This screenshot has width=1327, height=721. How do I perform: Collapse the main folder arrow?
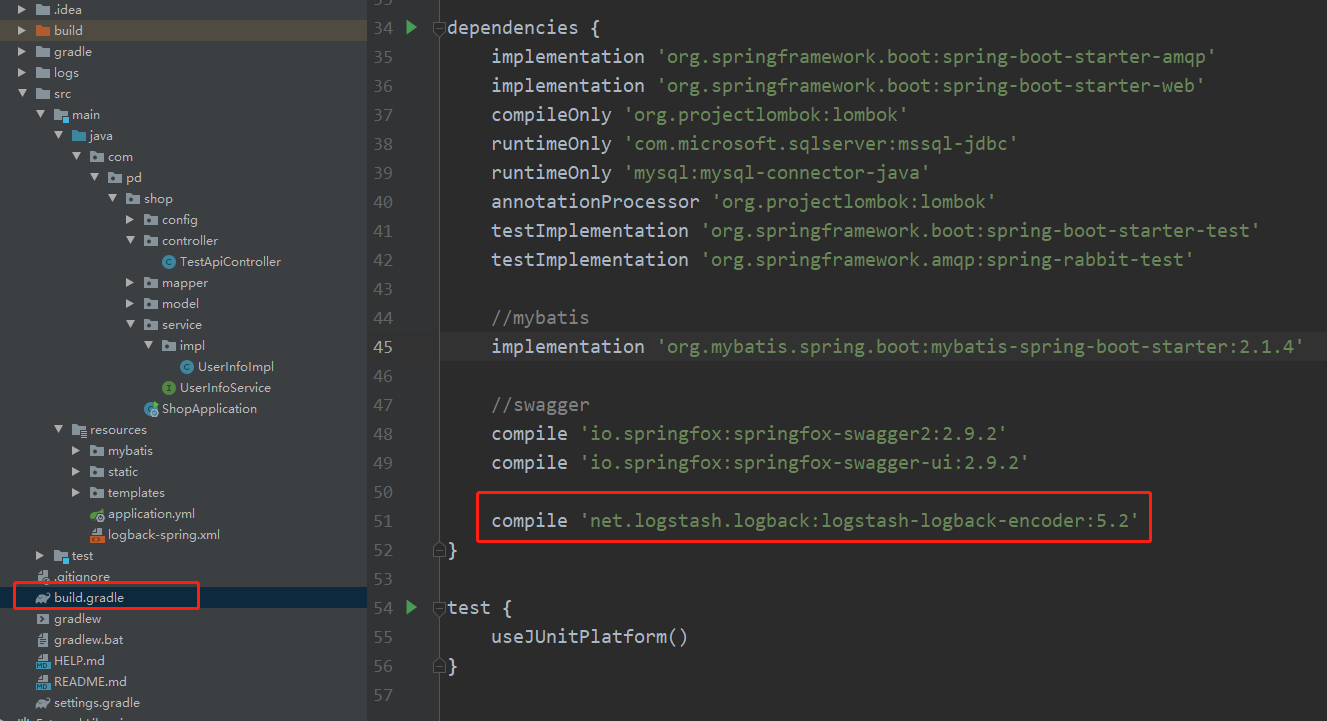click(40, 114)
